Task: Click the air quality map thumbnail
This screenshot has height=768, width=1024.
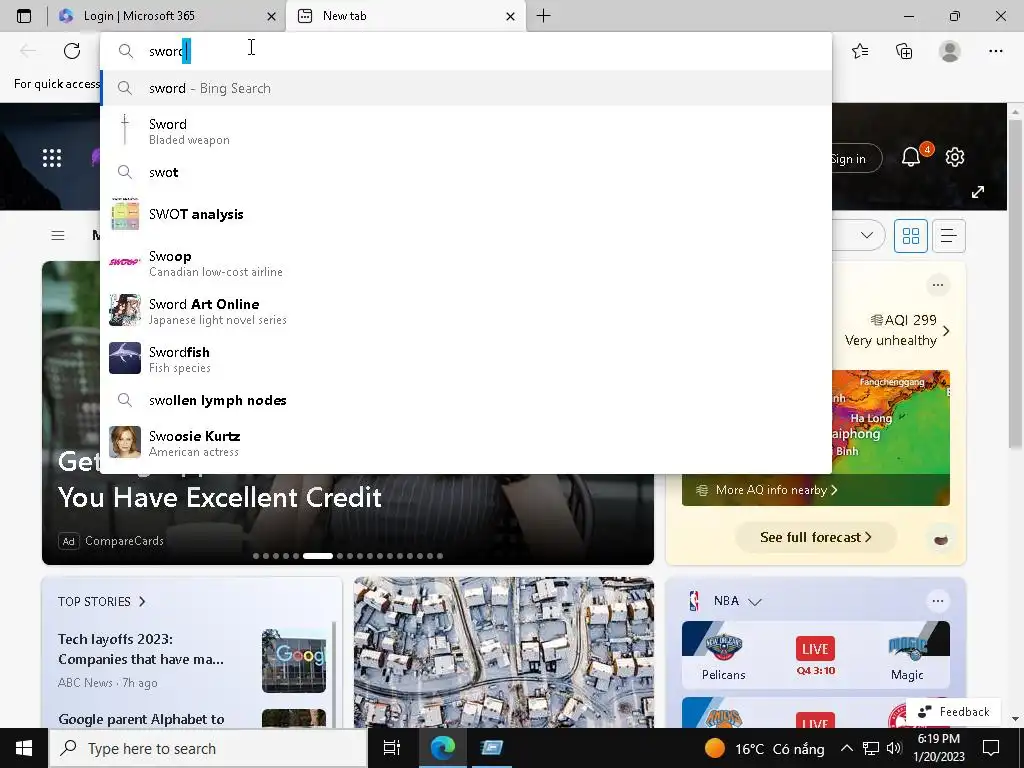Action: point(891,422)
